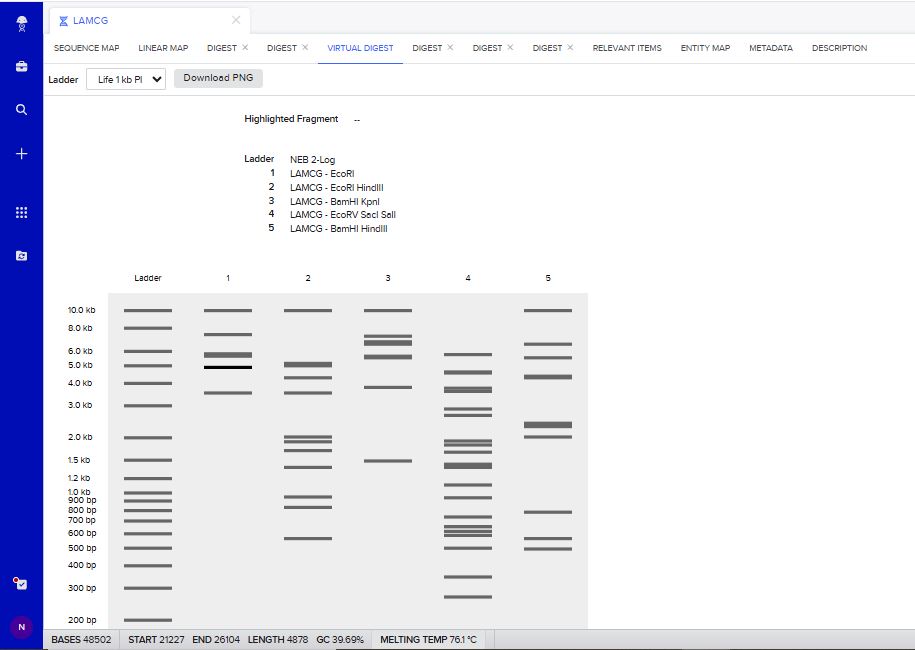Open the folder sync icon in sidebar
The width and height of the screenshot is (915, 650).
tap(21, 256)
